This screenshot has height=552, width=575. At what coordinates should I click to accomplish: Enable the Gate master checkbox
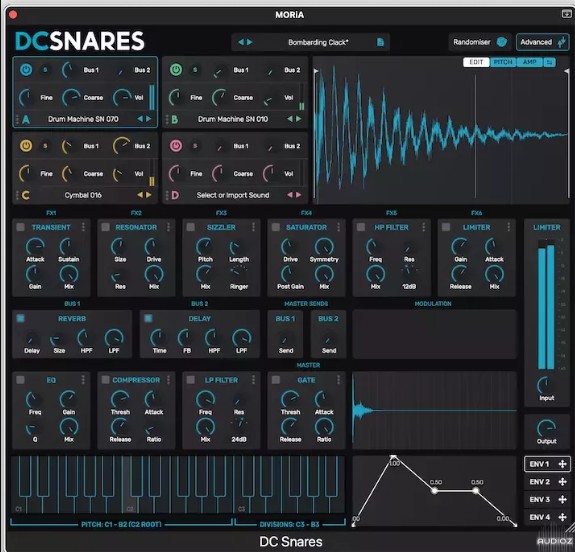(276, 380)
